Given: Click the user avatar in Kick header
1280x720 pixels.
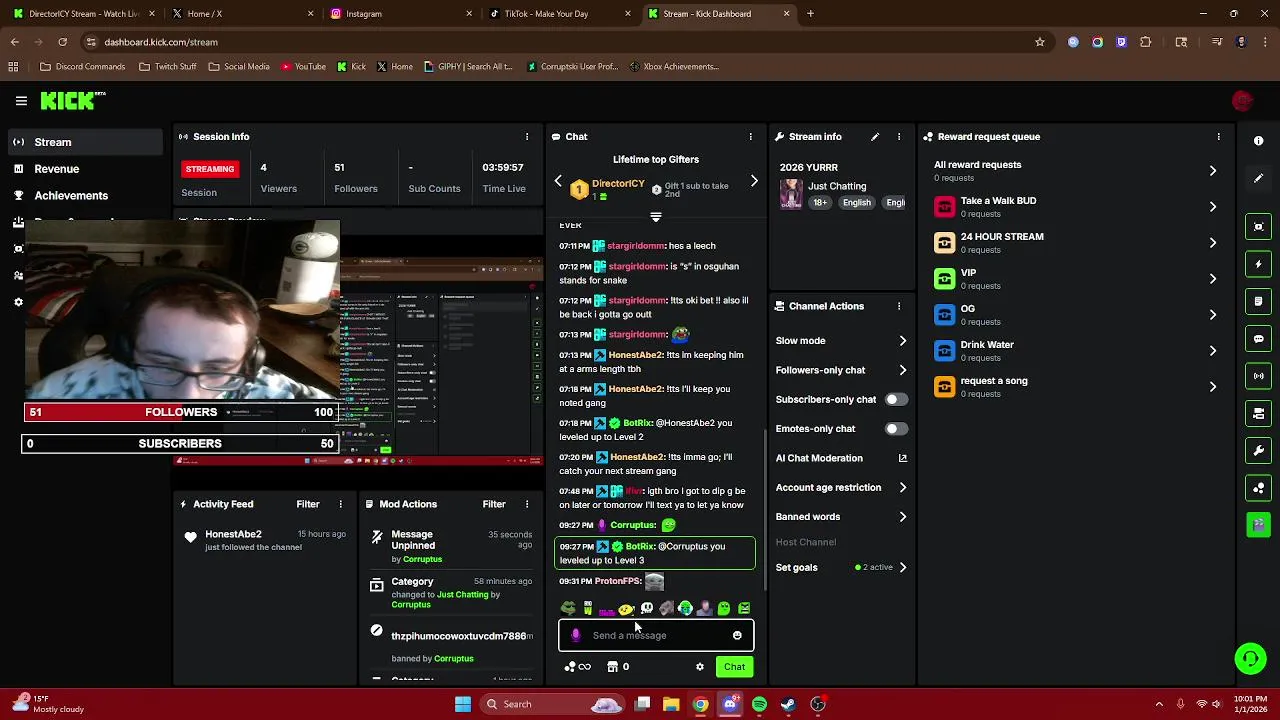Looking at the screenshot, I should click(x=1242, y=101).
